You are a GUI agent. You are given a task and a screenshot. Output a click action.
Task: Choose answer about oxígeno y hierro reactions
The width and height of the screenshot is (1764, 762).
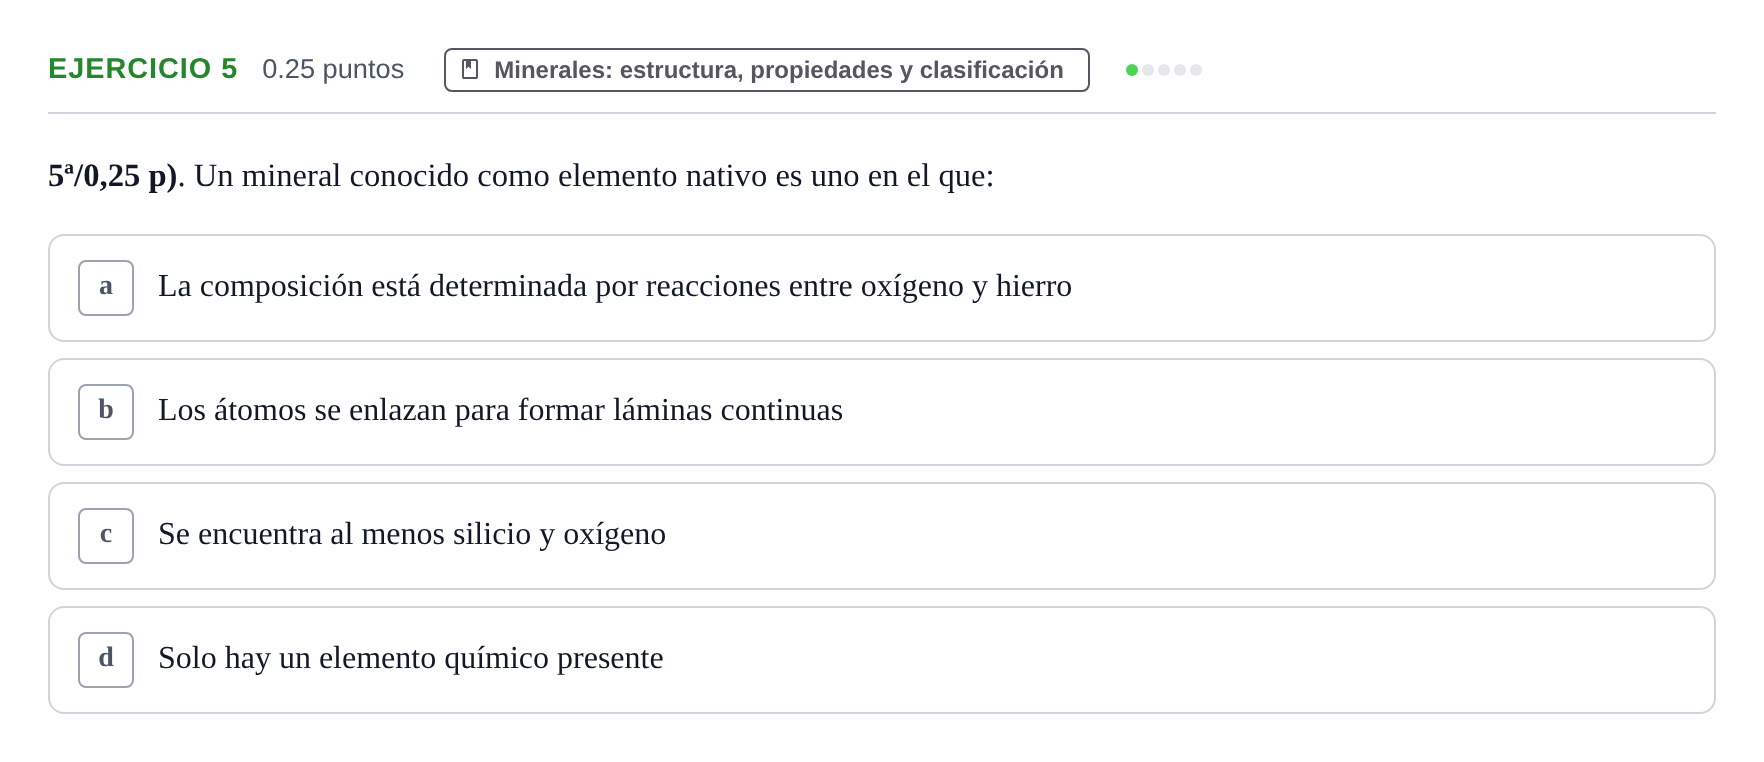pyautogui.click(x=882, y=288)
